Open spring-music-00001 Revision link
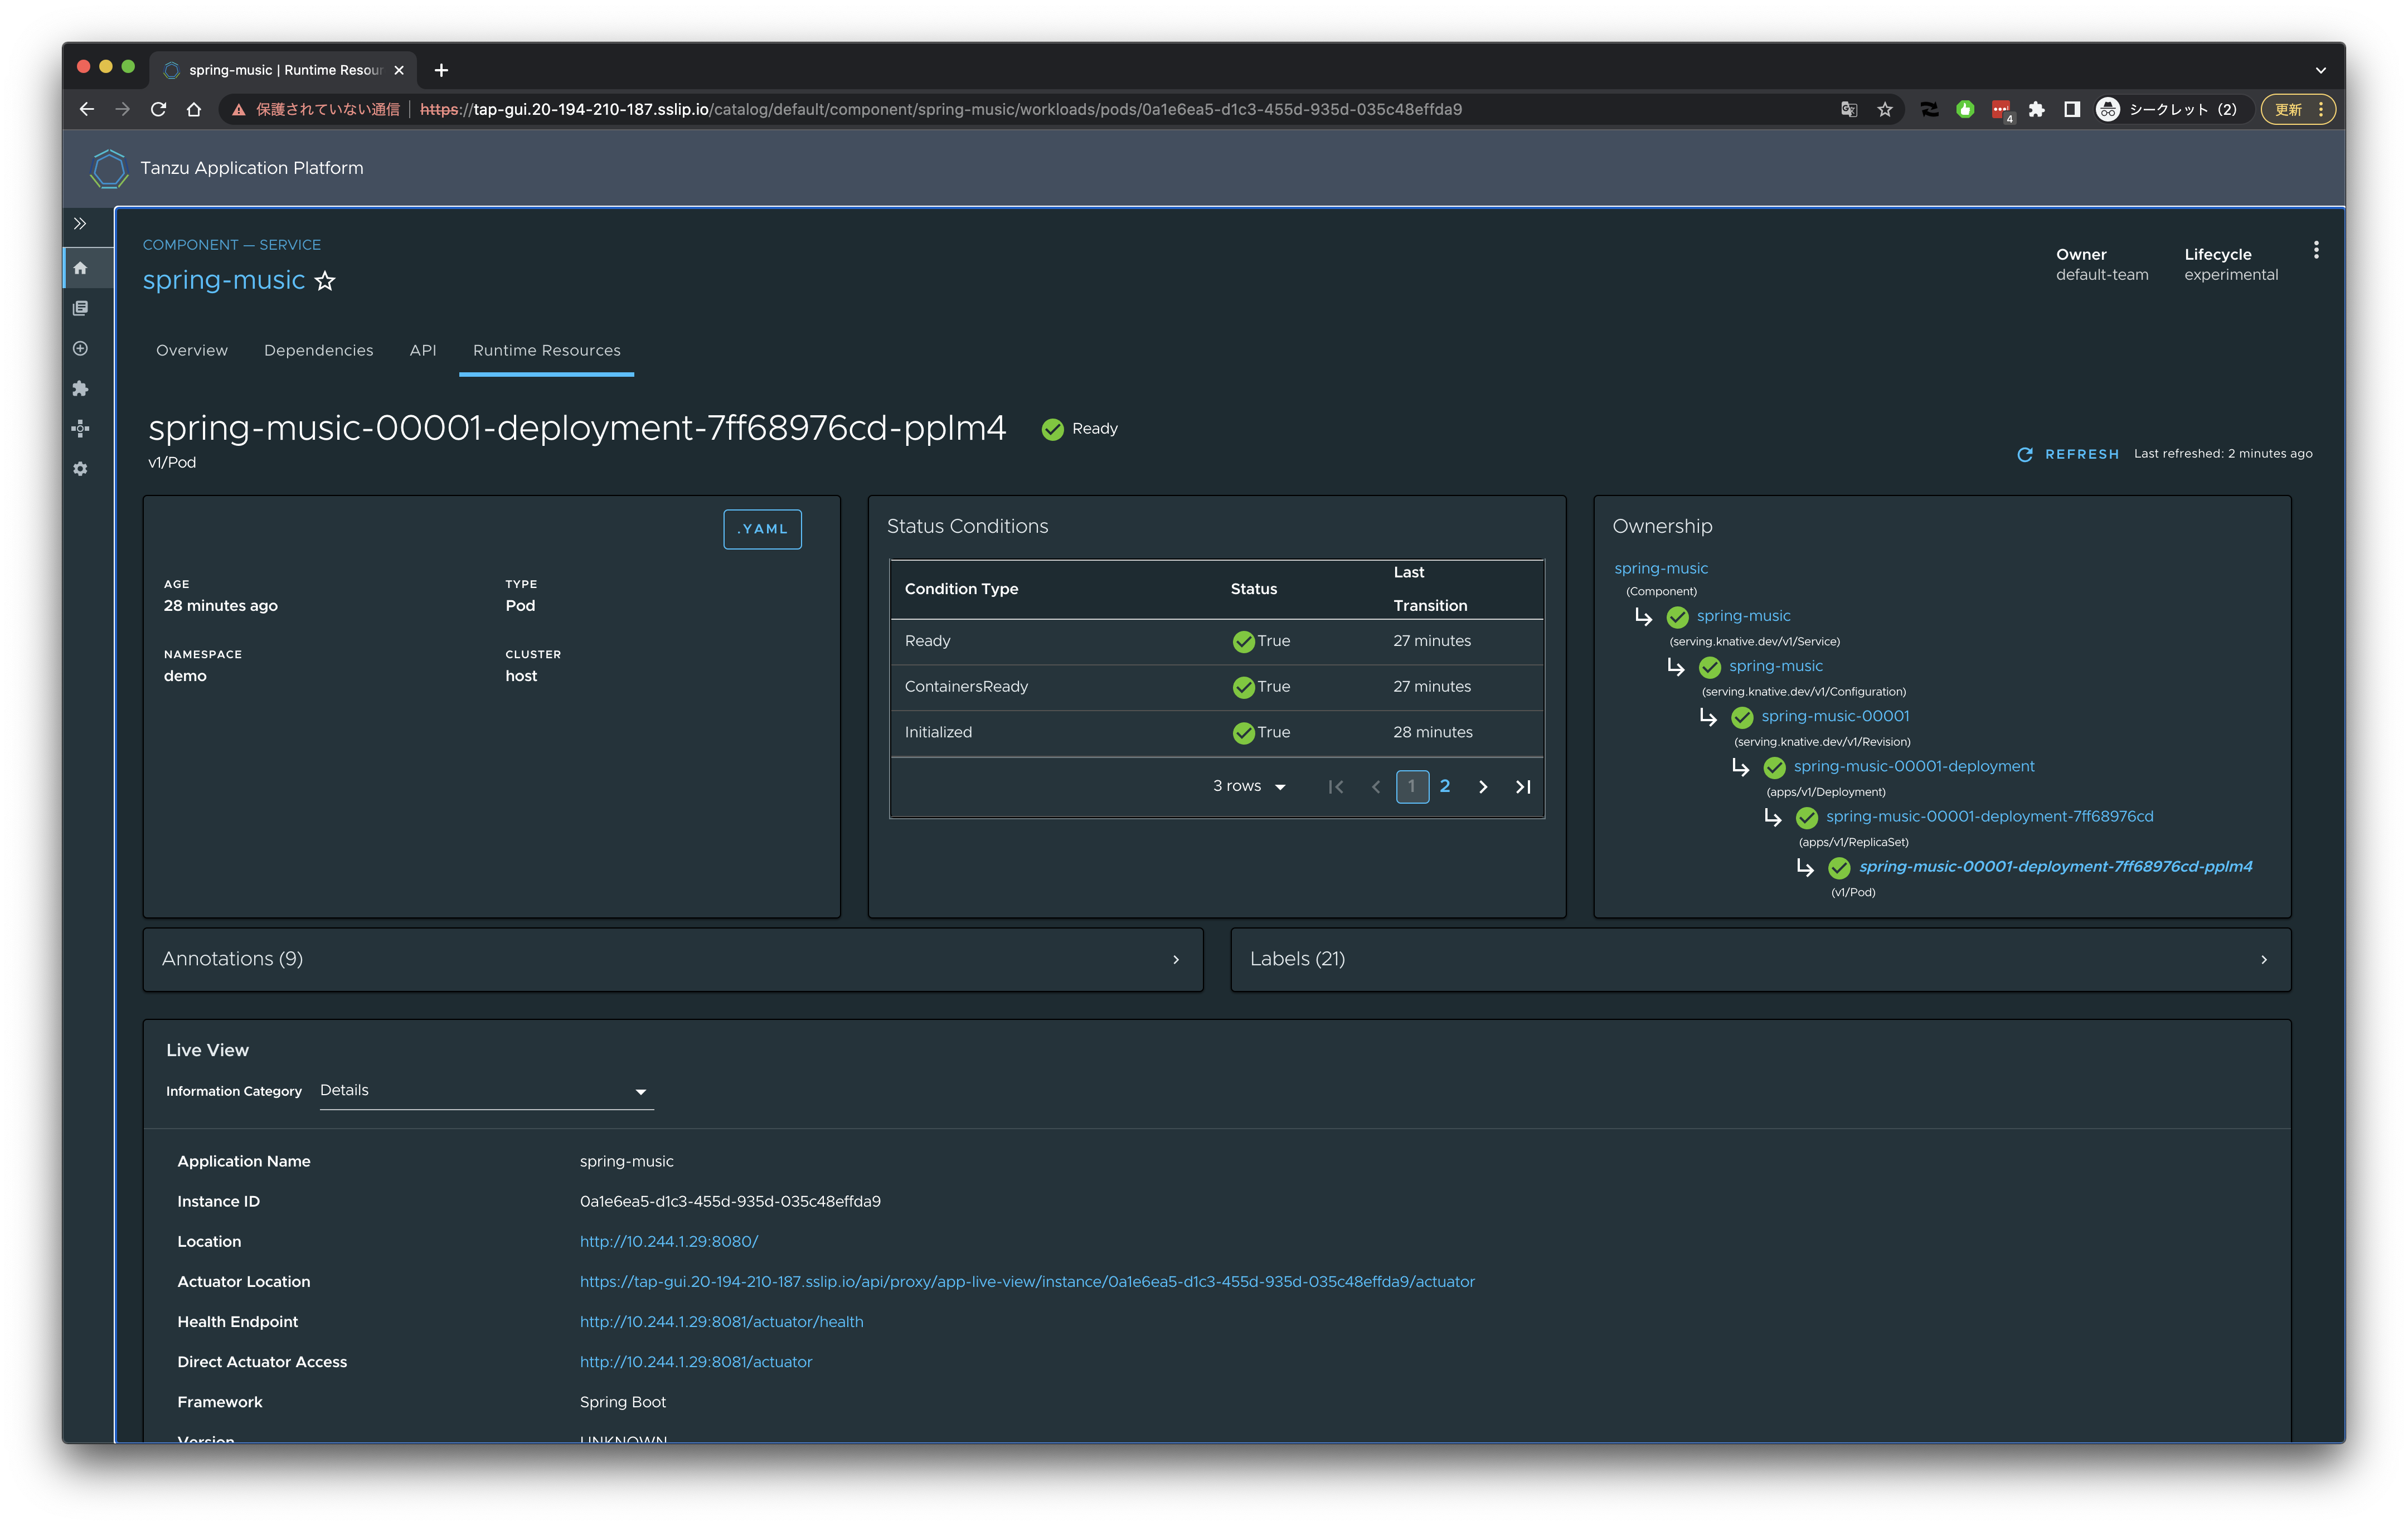 (x=1835, y=717)
